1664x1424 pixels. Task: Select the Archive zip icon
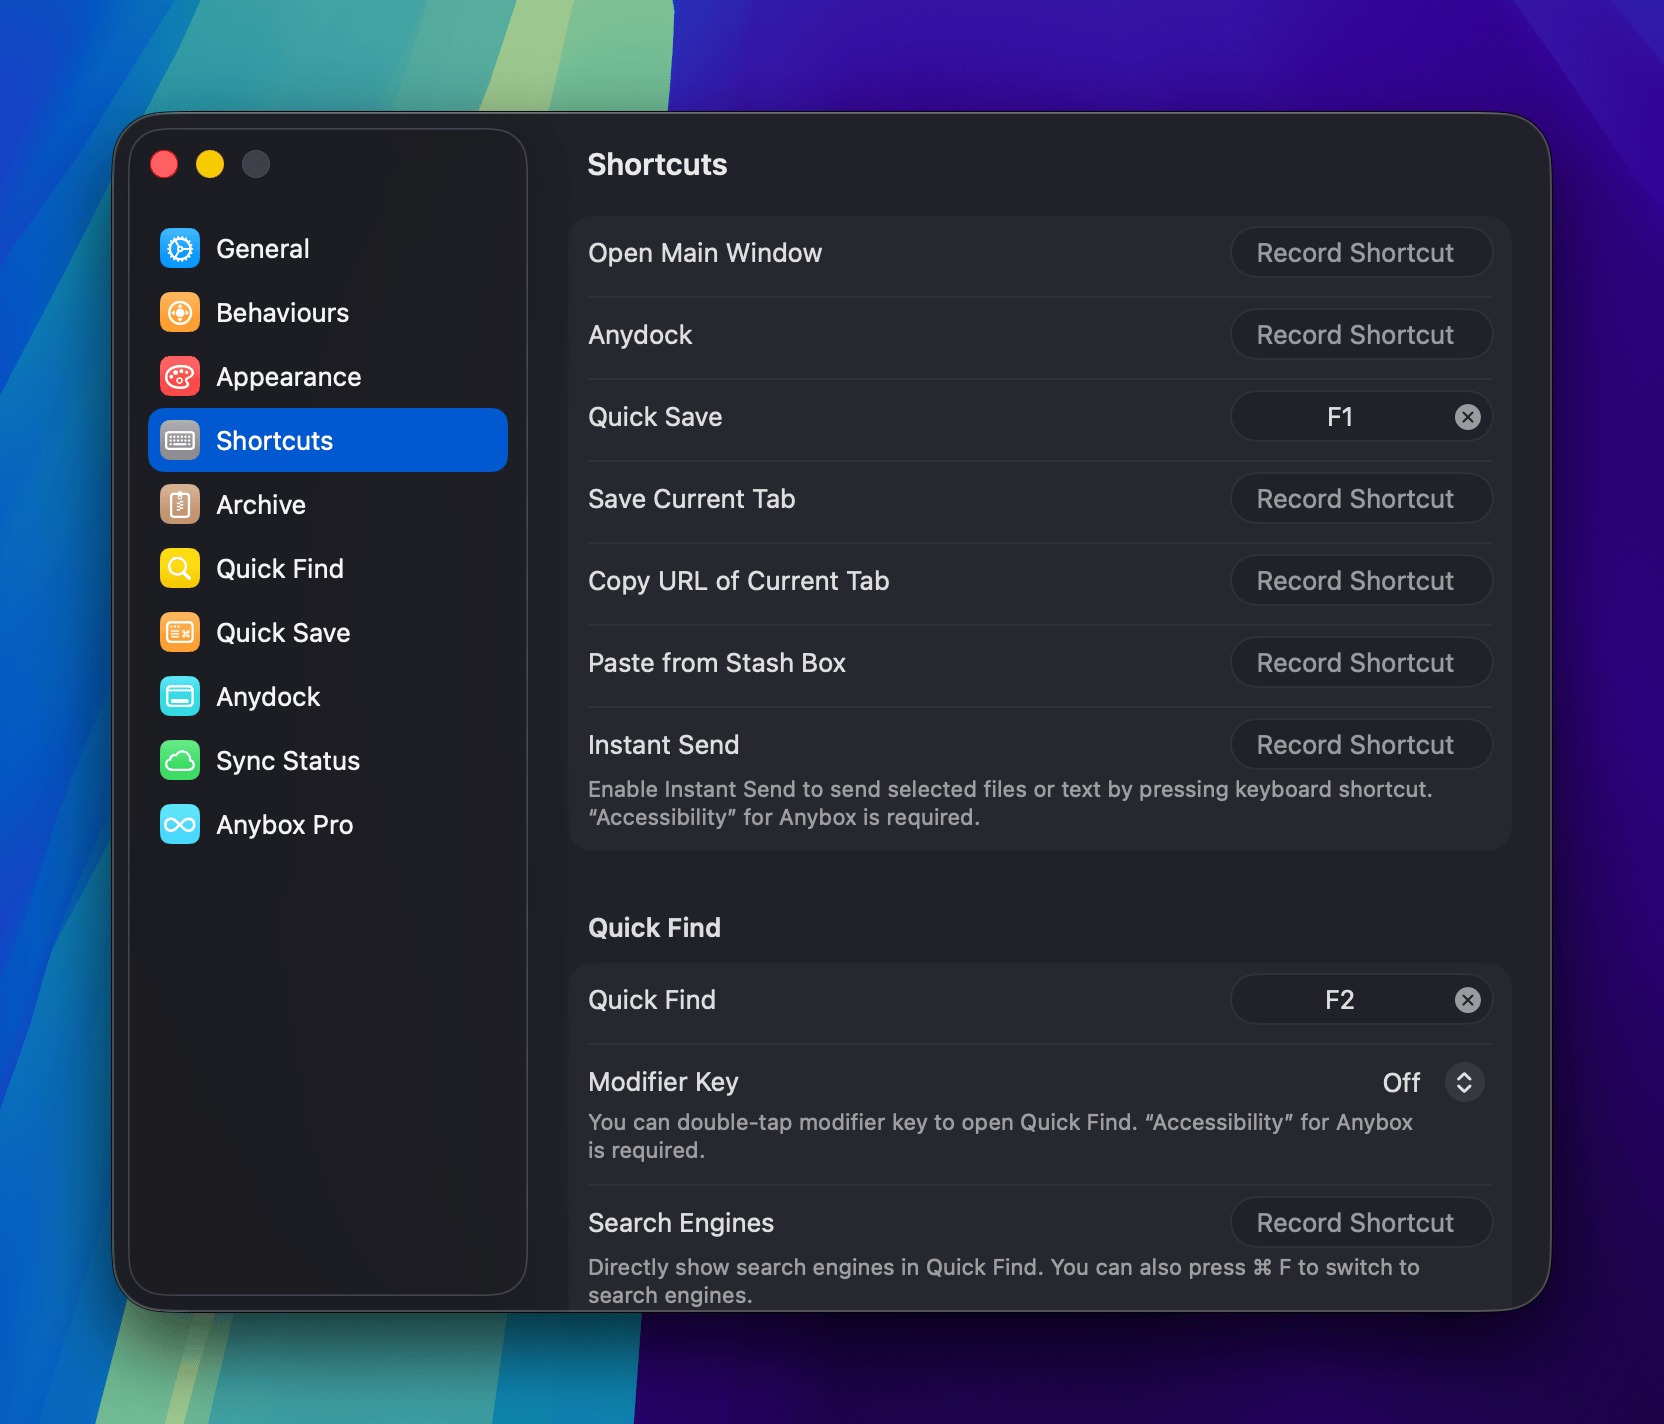click(x=180, y=505)
